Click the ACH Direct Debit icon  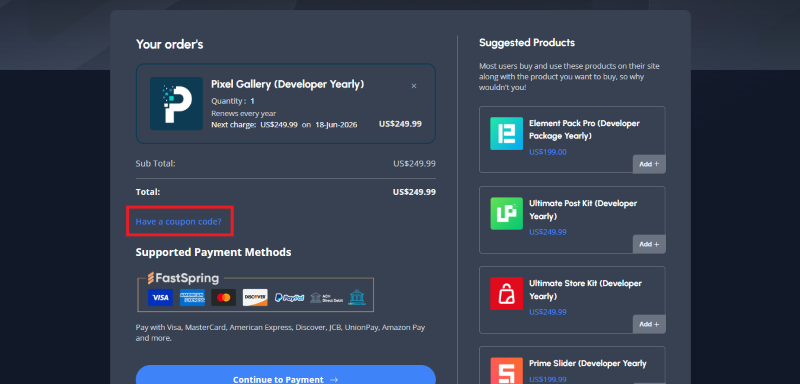[x=326, y=297]
